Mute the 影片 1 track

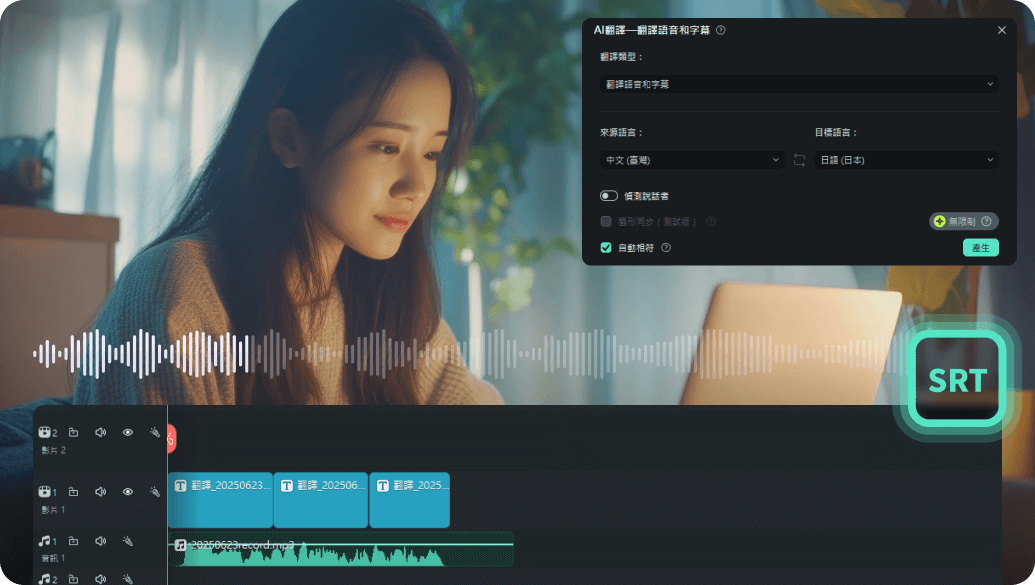tap(100, 492)
